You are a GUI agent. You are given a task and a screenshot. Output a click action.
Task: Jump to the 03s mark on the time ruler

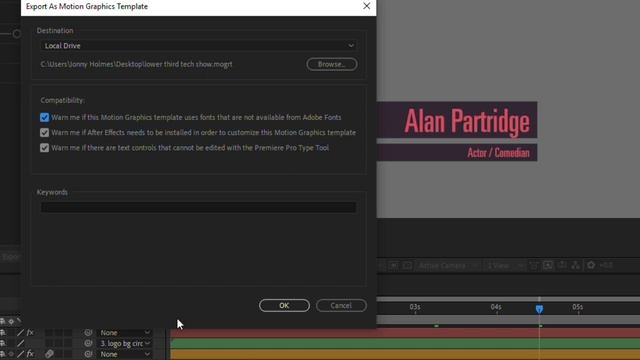pos(415,307)
